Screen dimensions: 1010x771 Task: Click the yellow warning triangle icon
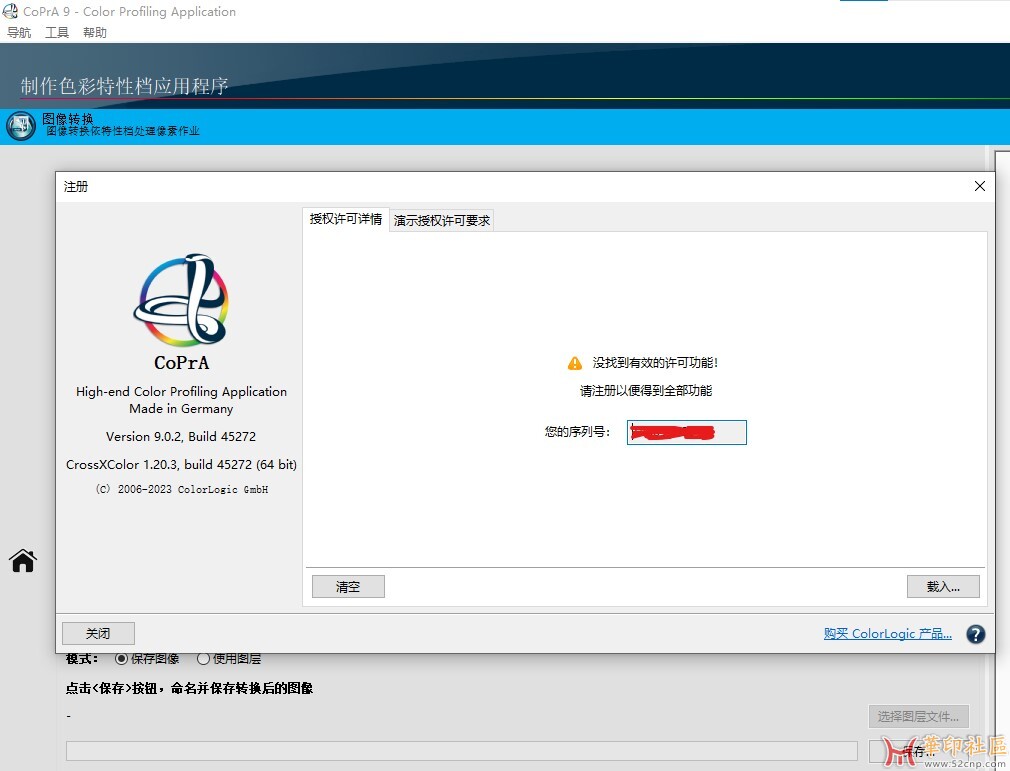(x=574, y=363)
